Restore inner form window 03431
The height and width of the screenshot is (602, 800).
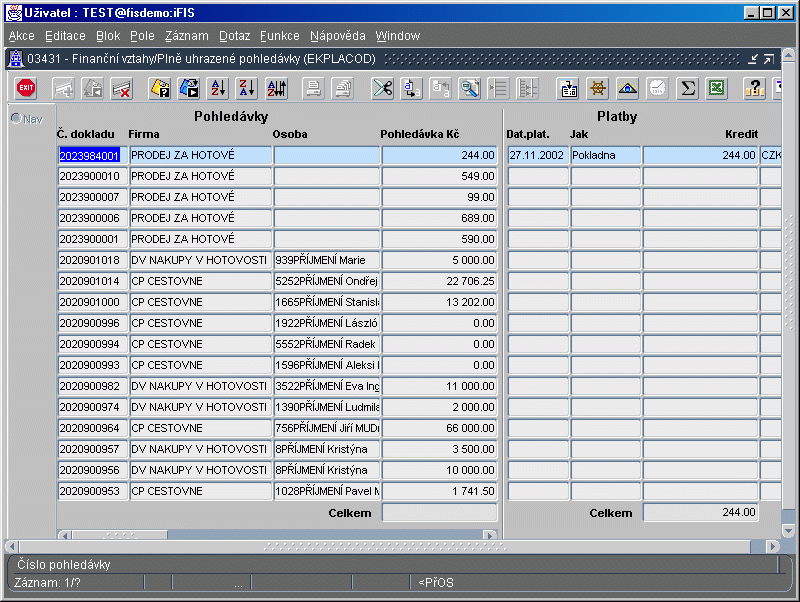769,59
